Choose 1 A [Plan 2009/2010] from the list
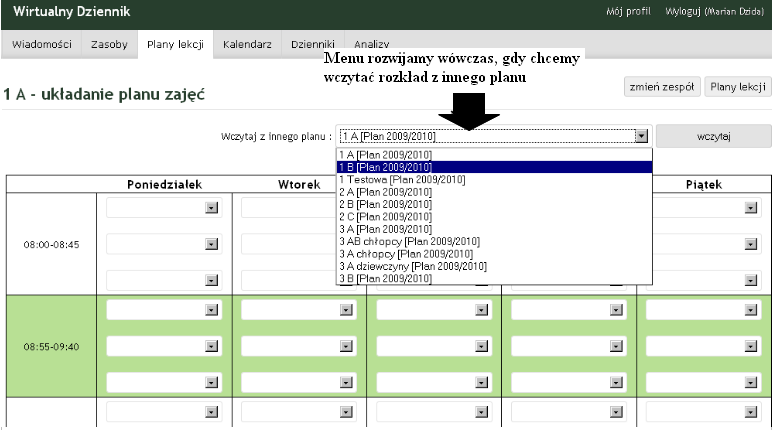 pos(494,155)
